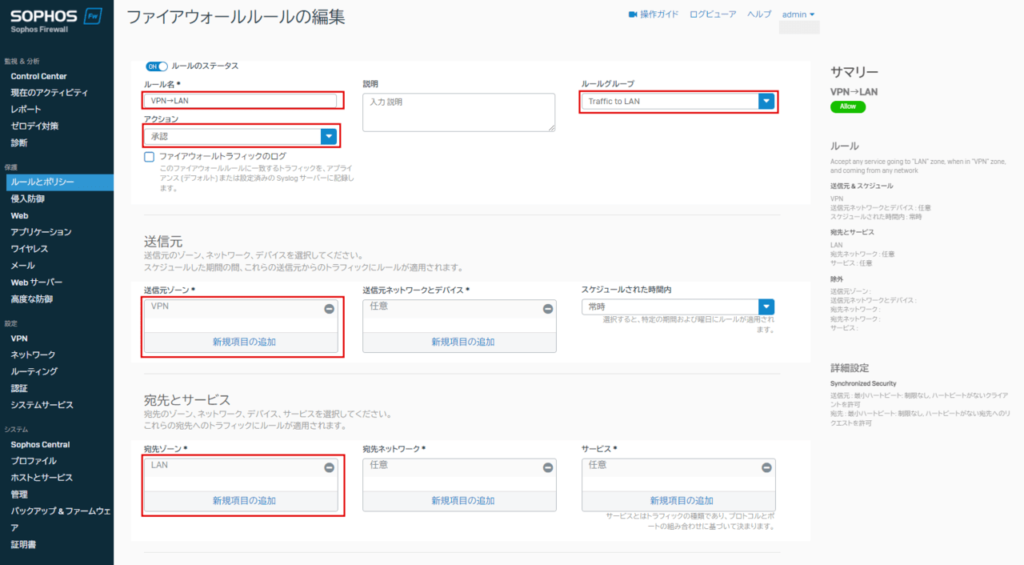Open Web サーバー in sidebar
Screen dimensions: 1024x565
[37, 282]
